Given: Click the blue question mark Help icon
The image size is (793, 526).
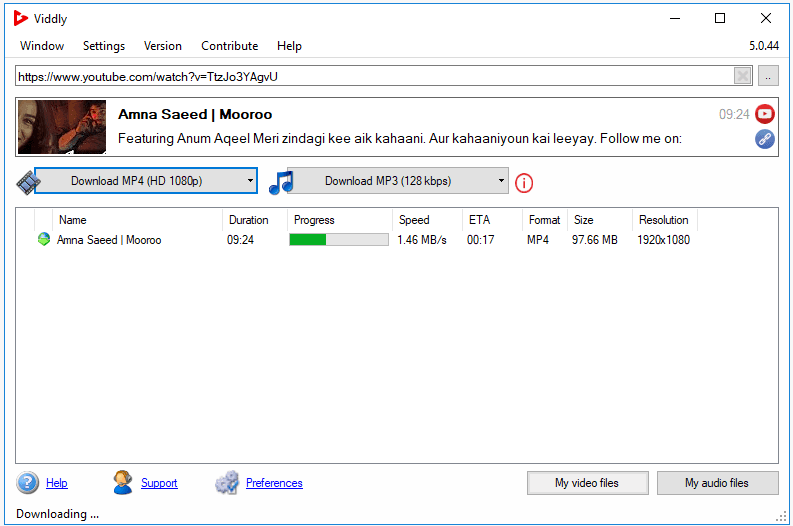Looking at the screenshot, I should [27, 483].
